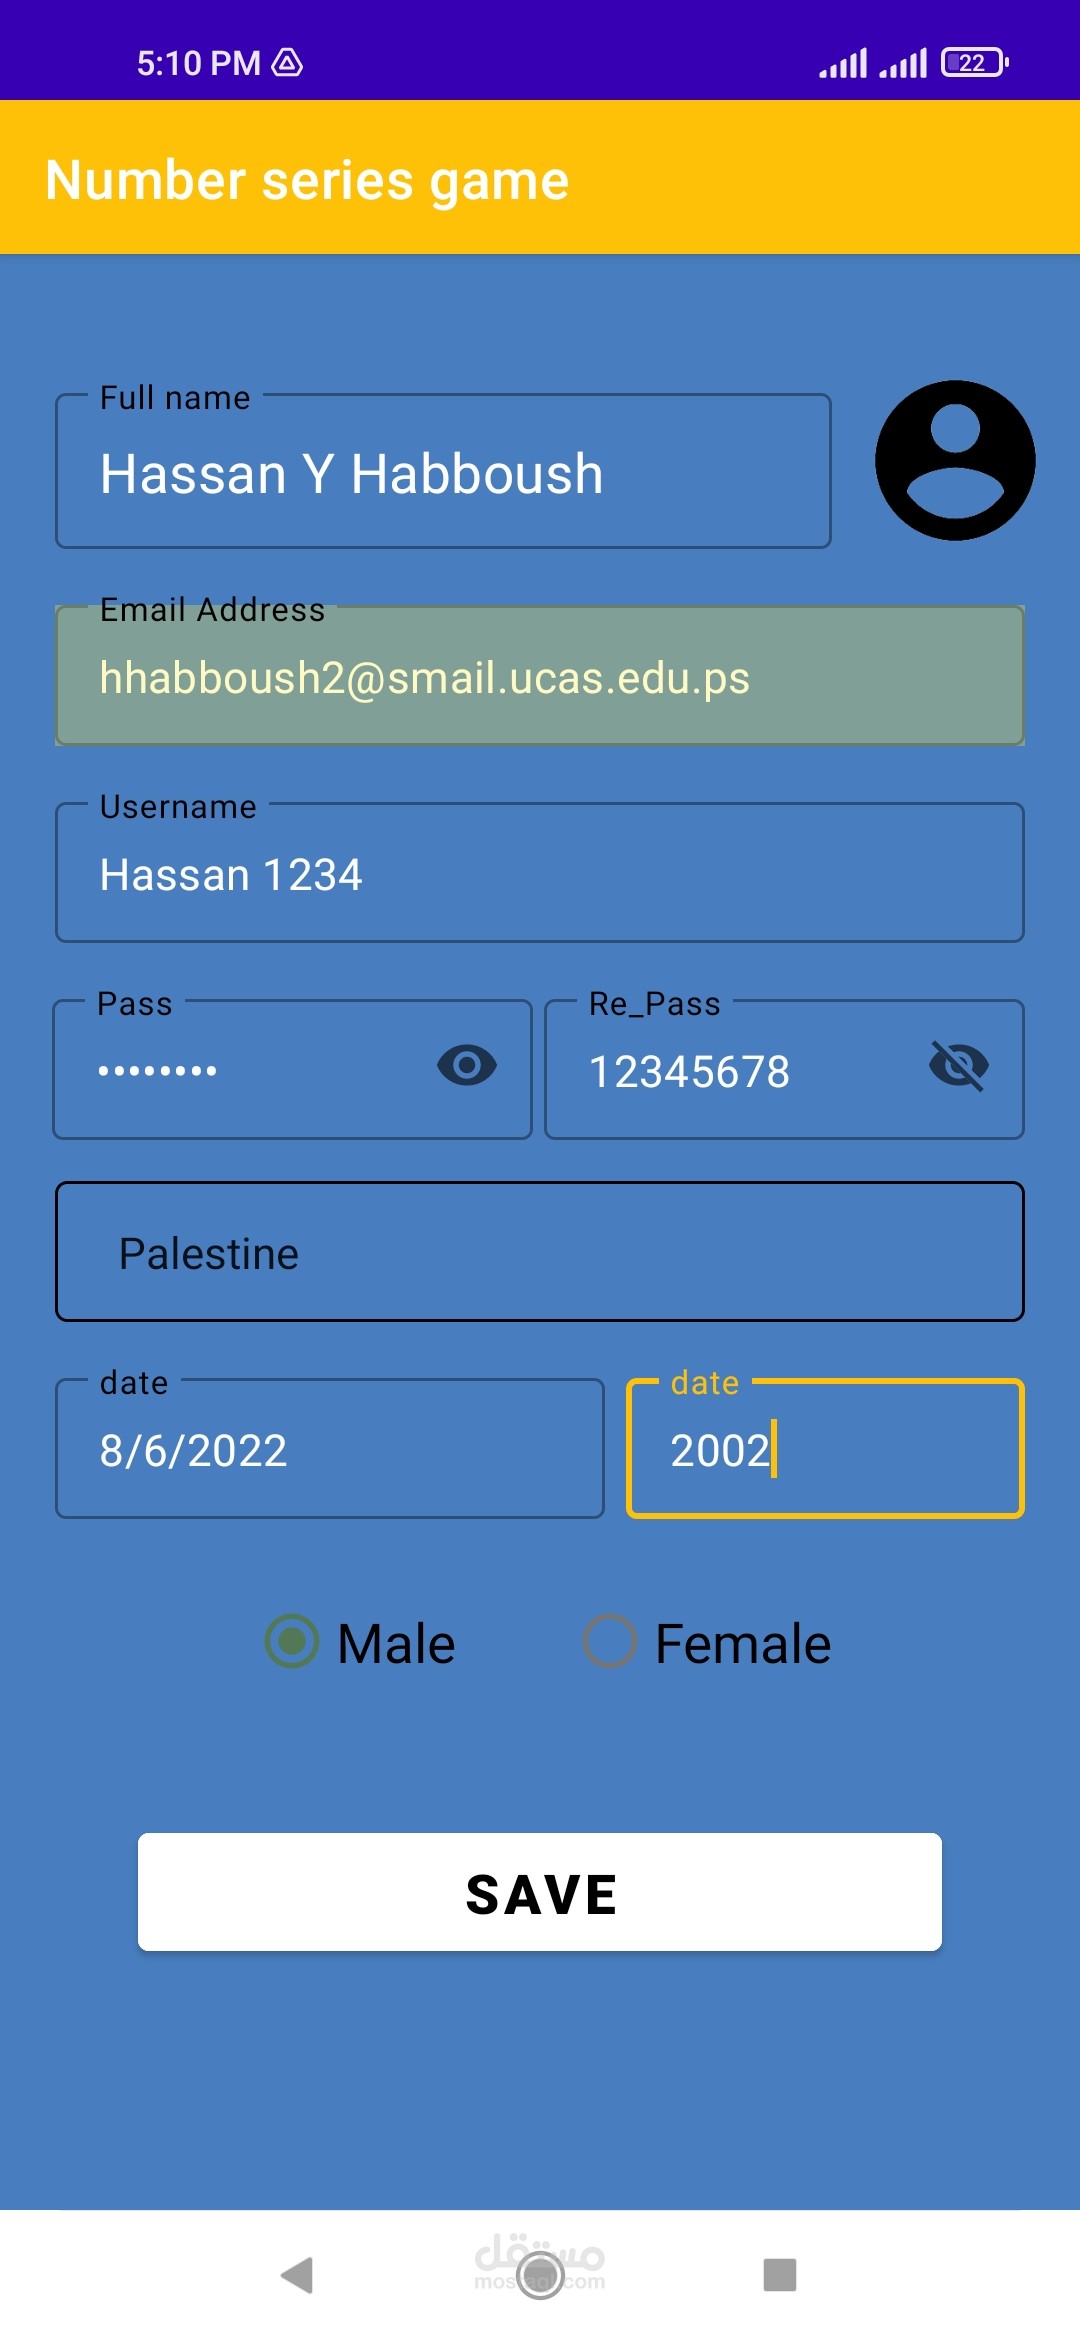Hide Re_Pass with crossed eye icon
This screenshot has width=1080, height=2340.
(958, 1066)
